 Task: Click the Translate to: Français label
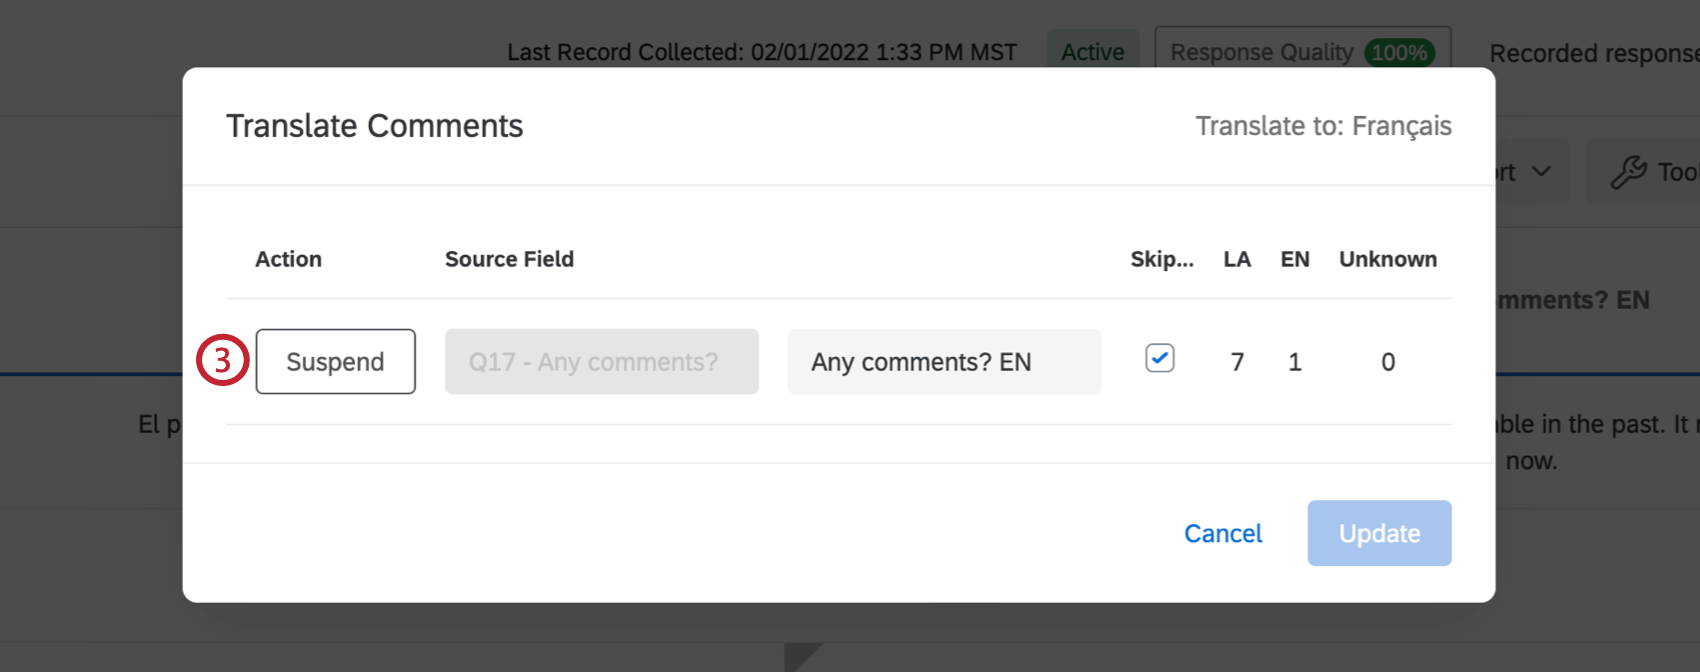[x=1323, y=126]
